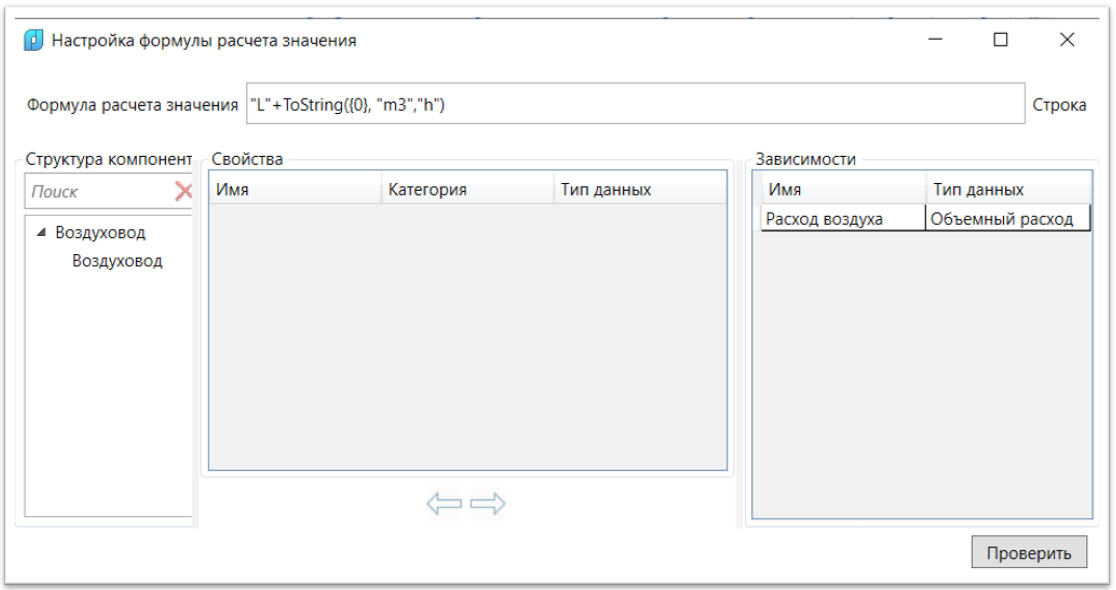Collapse the top-level Воздуховод tree node

[x=41, y=233]
